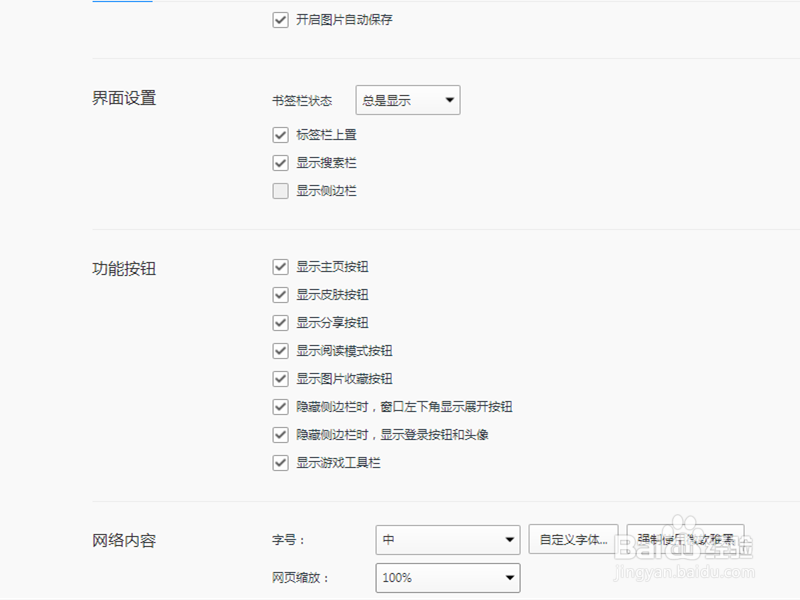Disable 显示搜索栏 (show search bar)

(279, 162)
